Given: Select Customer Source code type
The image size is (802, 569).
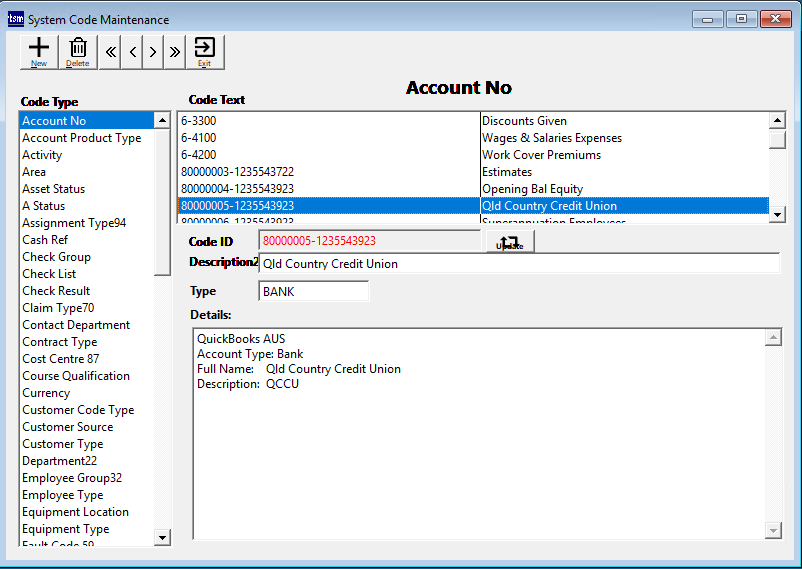Looking at the screenshot, I should [x=68, y=427].
